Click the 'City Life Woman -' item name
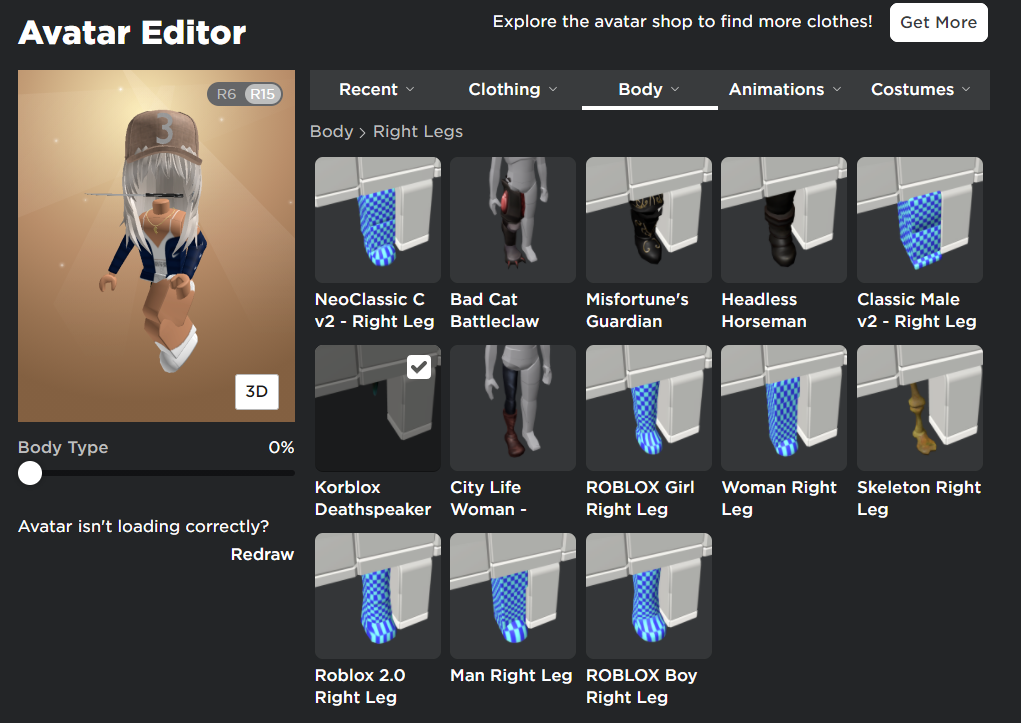This screenshot has width=1021, height=723. click(488, 498)
